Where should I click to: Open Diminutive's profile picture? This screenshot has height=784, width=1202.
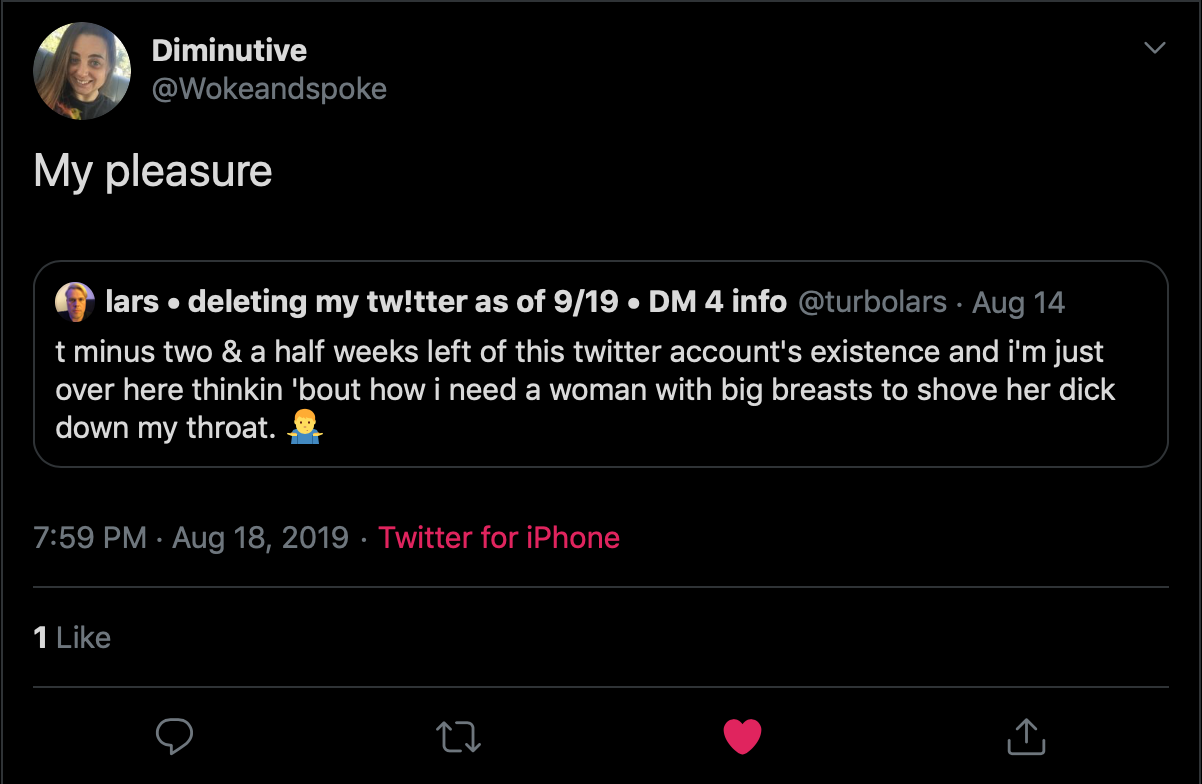pos(82,71)
